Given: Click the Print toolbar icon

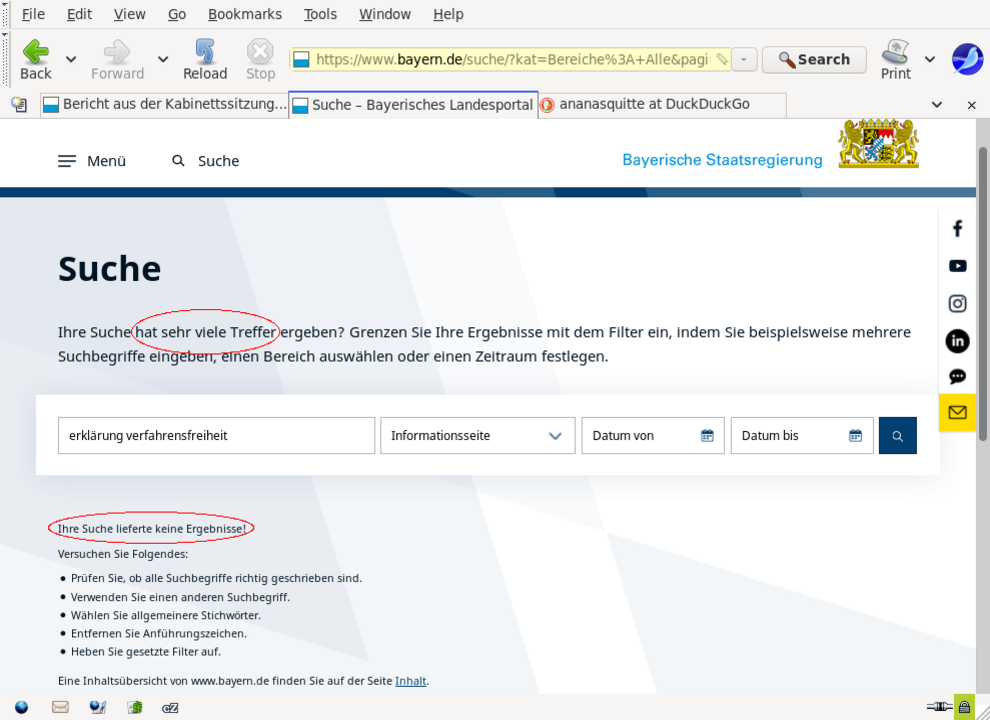Looking at the screenshot, I should click(x=895, y=59).
